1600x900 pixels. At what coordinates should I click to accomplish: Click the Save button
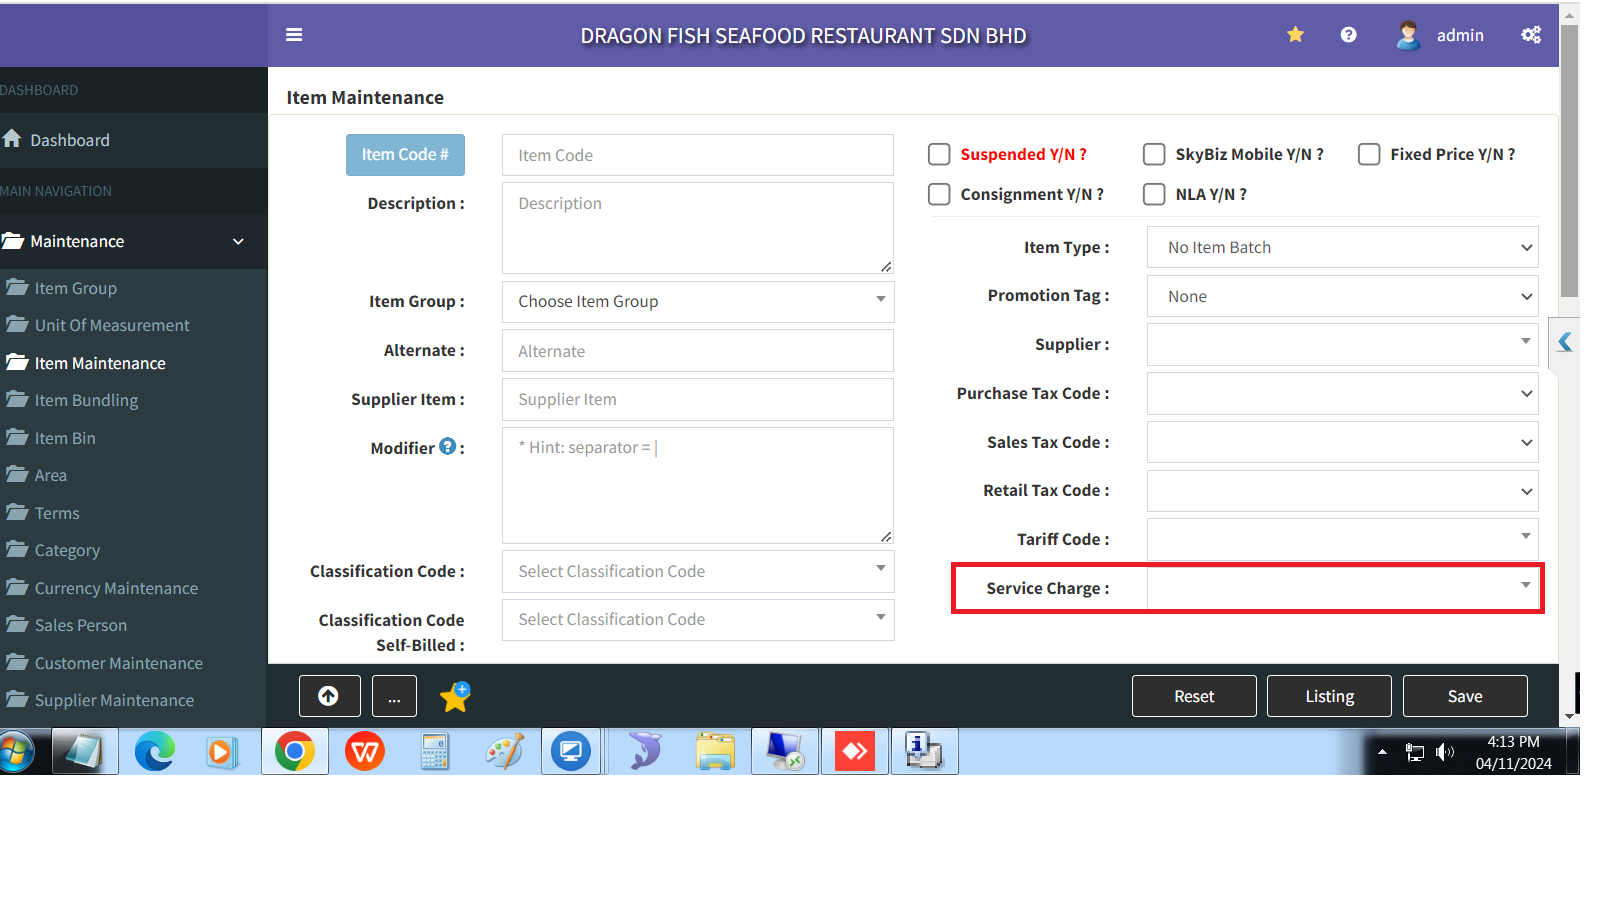pos(1464,696)
